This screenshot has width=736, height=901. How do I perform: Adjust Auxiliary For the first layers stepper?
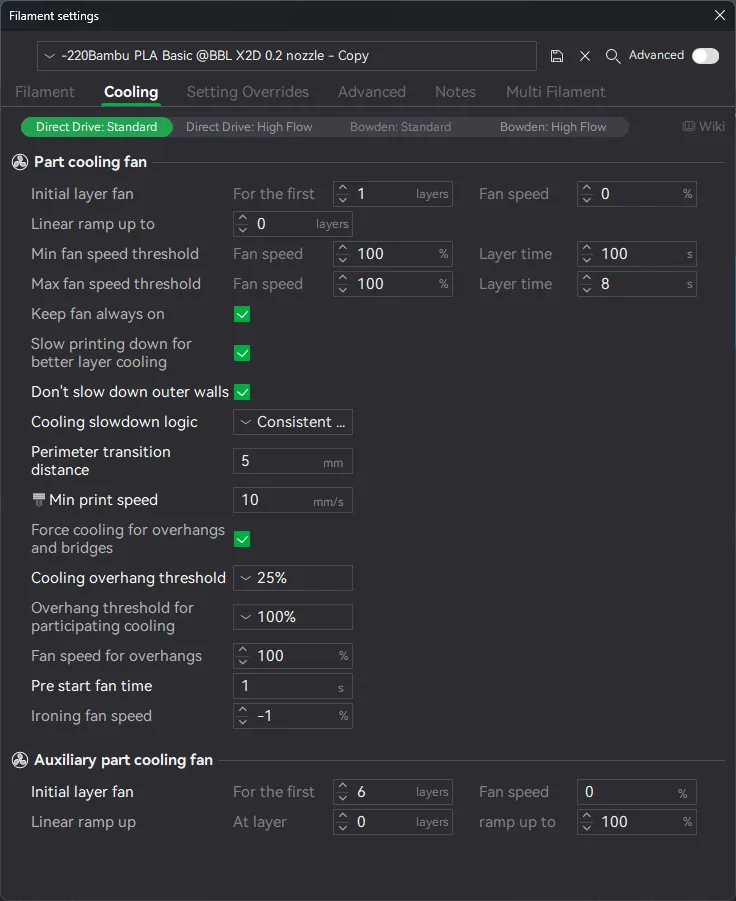tap(342, 792)
